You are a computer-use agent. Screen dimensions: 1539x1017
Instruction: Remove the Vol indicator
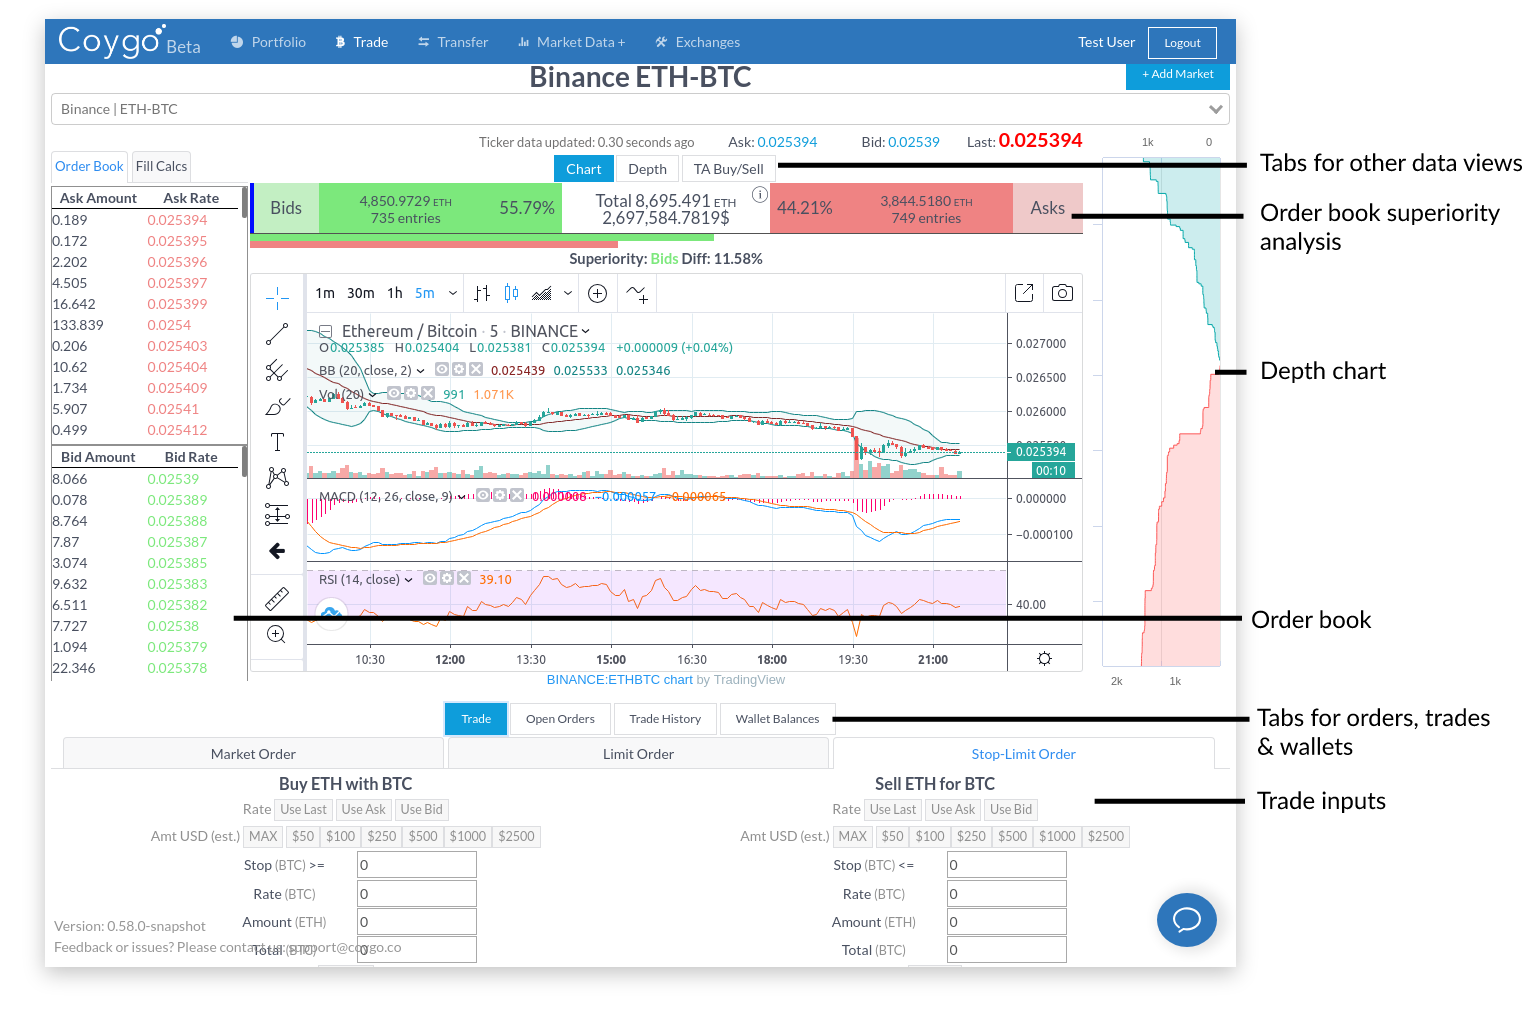(428, 393)
